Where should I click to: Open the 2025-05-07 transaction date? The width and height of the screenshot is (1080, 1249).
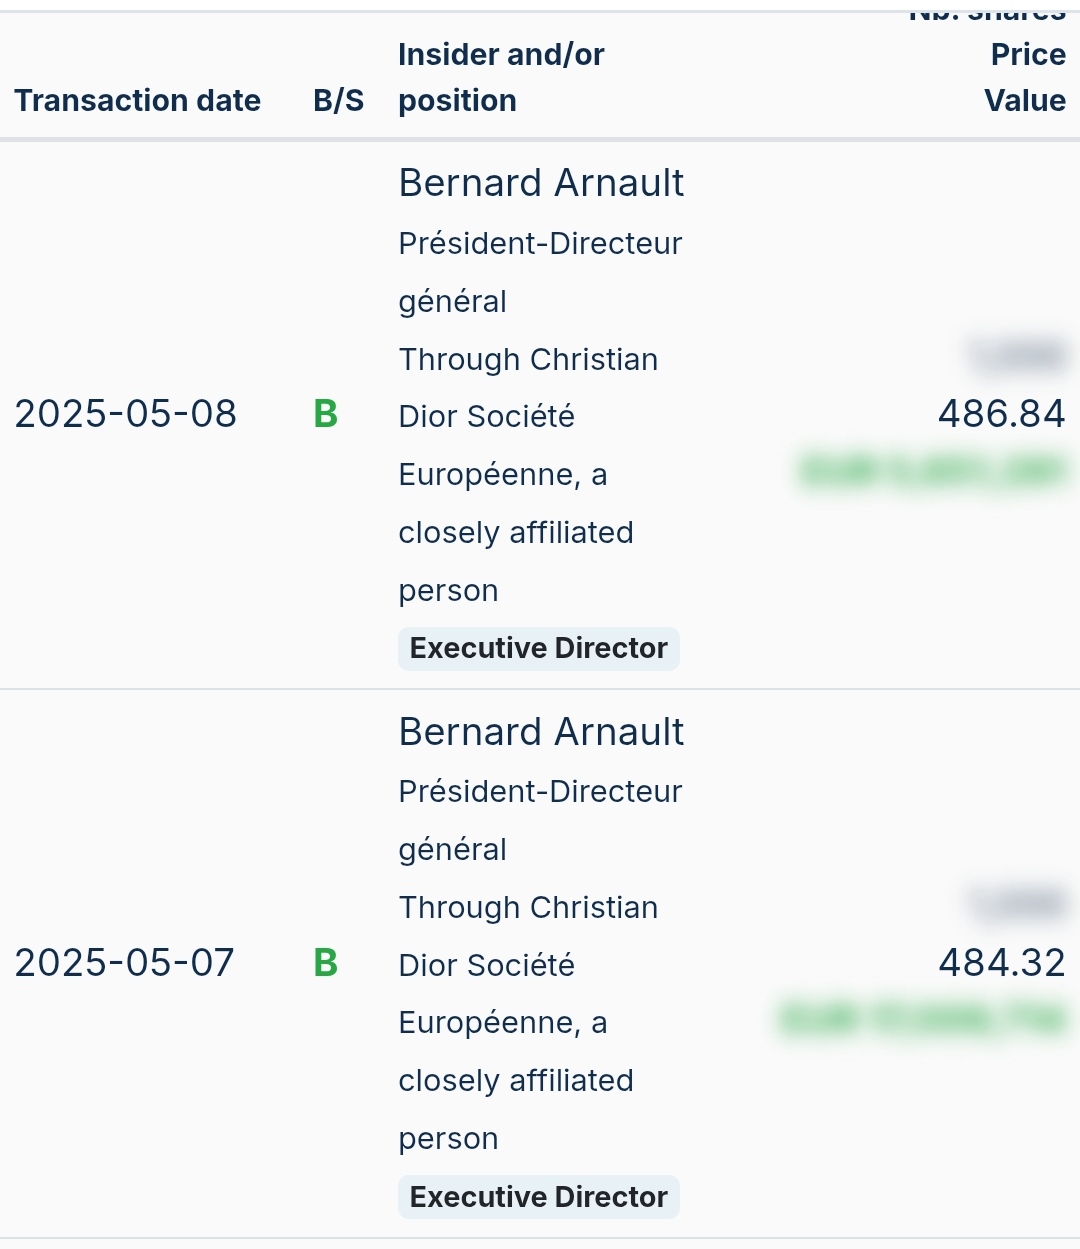point(124,963)
